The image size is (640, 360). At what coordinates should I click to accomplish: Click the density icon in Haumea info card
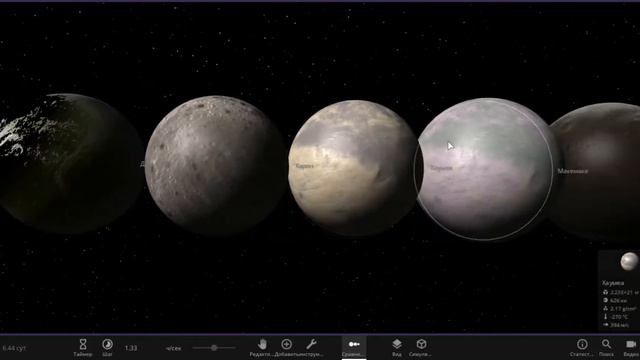coord(606,309)
